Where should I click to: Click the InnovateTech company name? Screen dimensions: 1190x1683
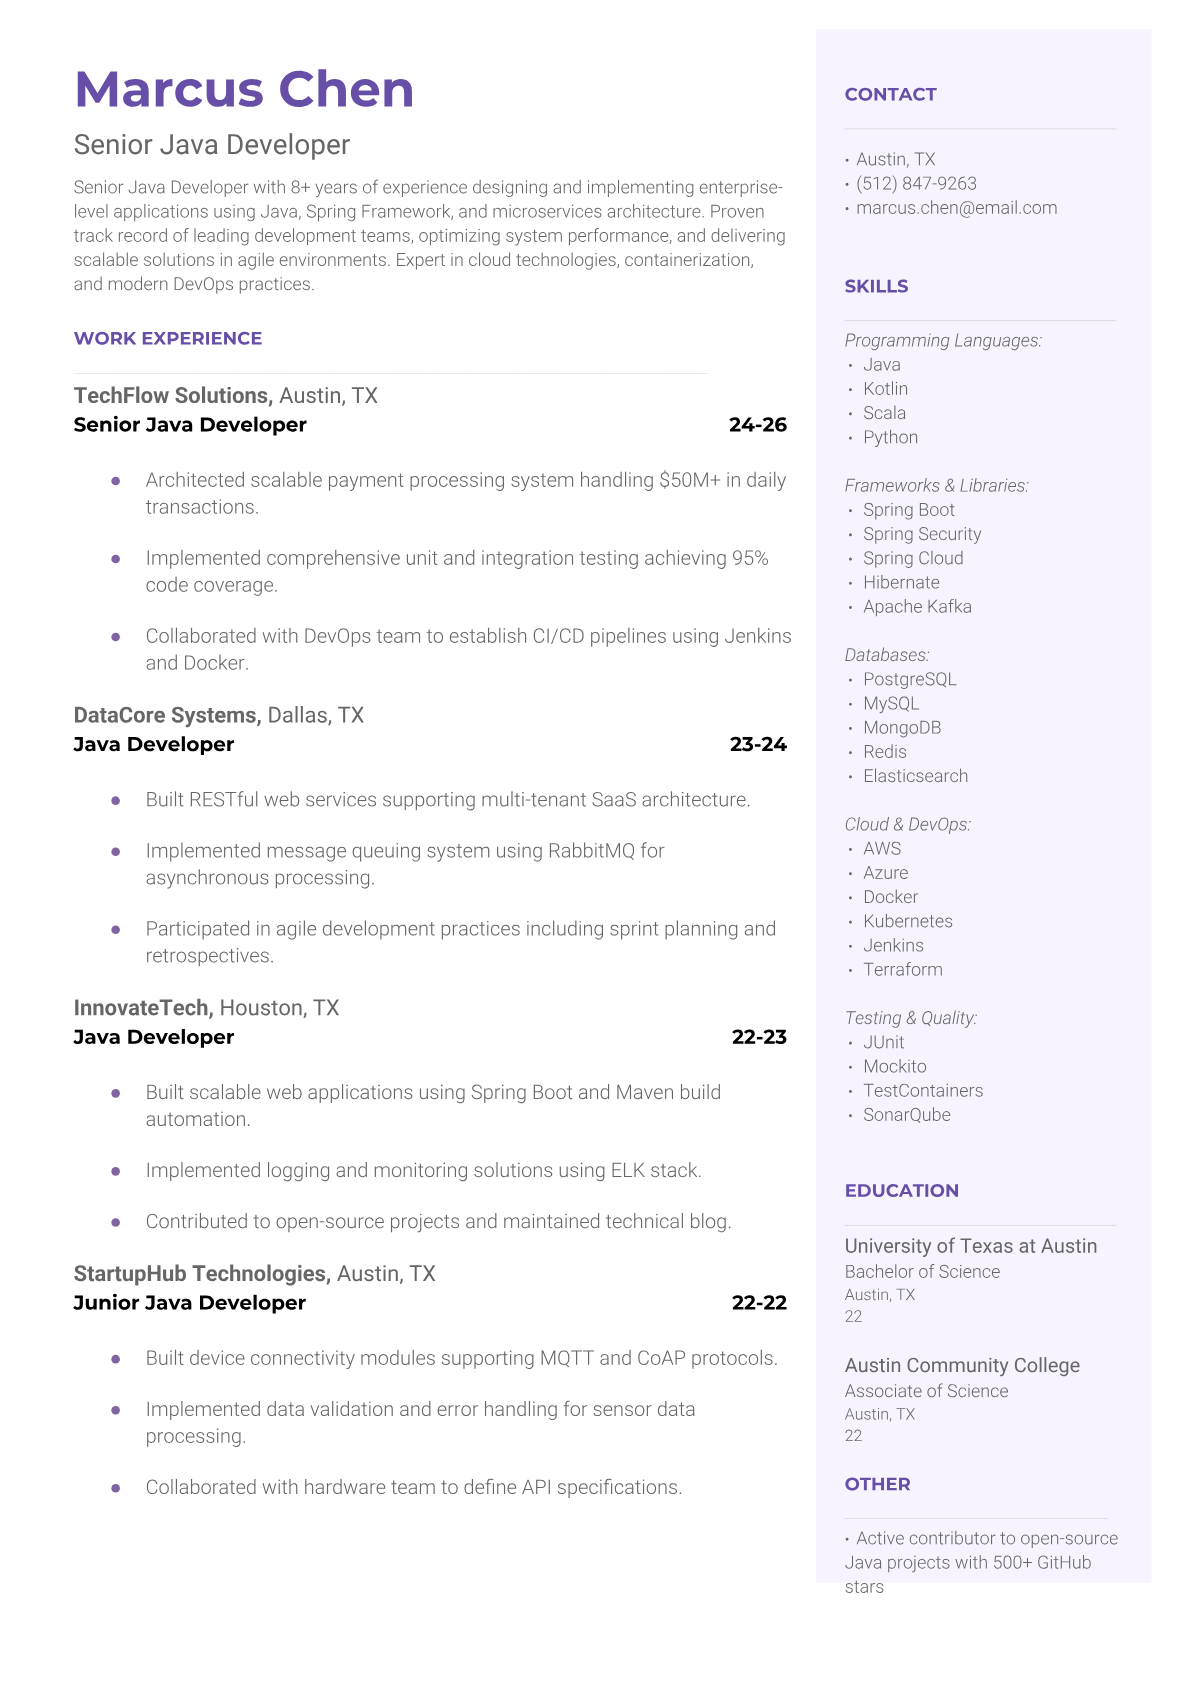point(143,1008)
